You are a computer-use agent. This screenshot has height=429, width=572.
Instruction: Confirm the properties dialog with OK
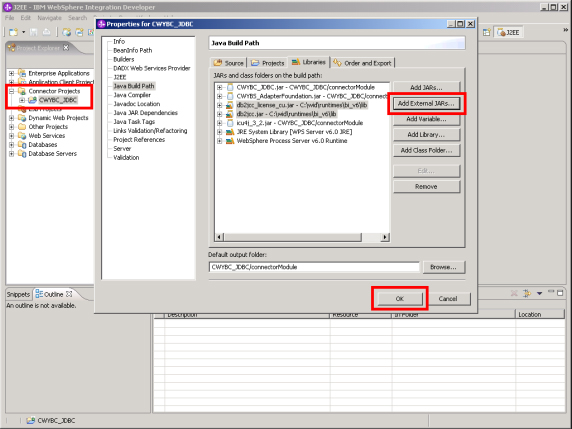(x=400, y=299)
